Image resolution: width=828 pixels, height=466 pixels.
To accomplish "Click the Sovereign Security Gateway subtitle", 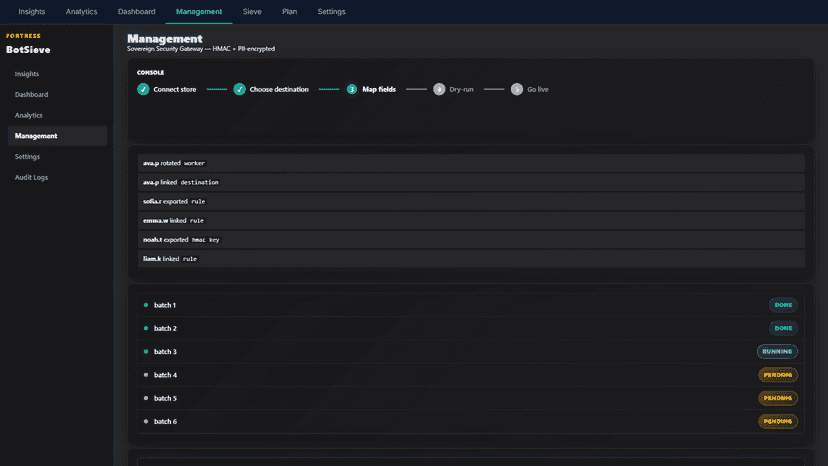I will pos(201,49).
